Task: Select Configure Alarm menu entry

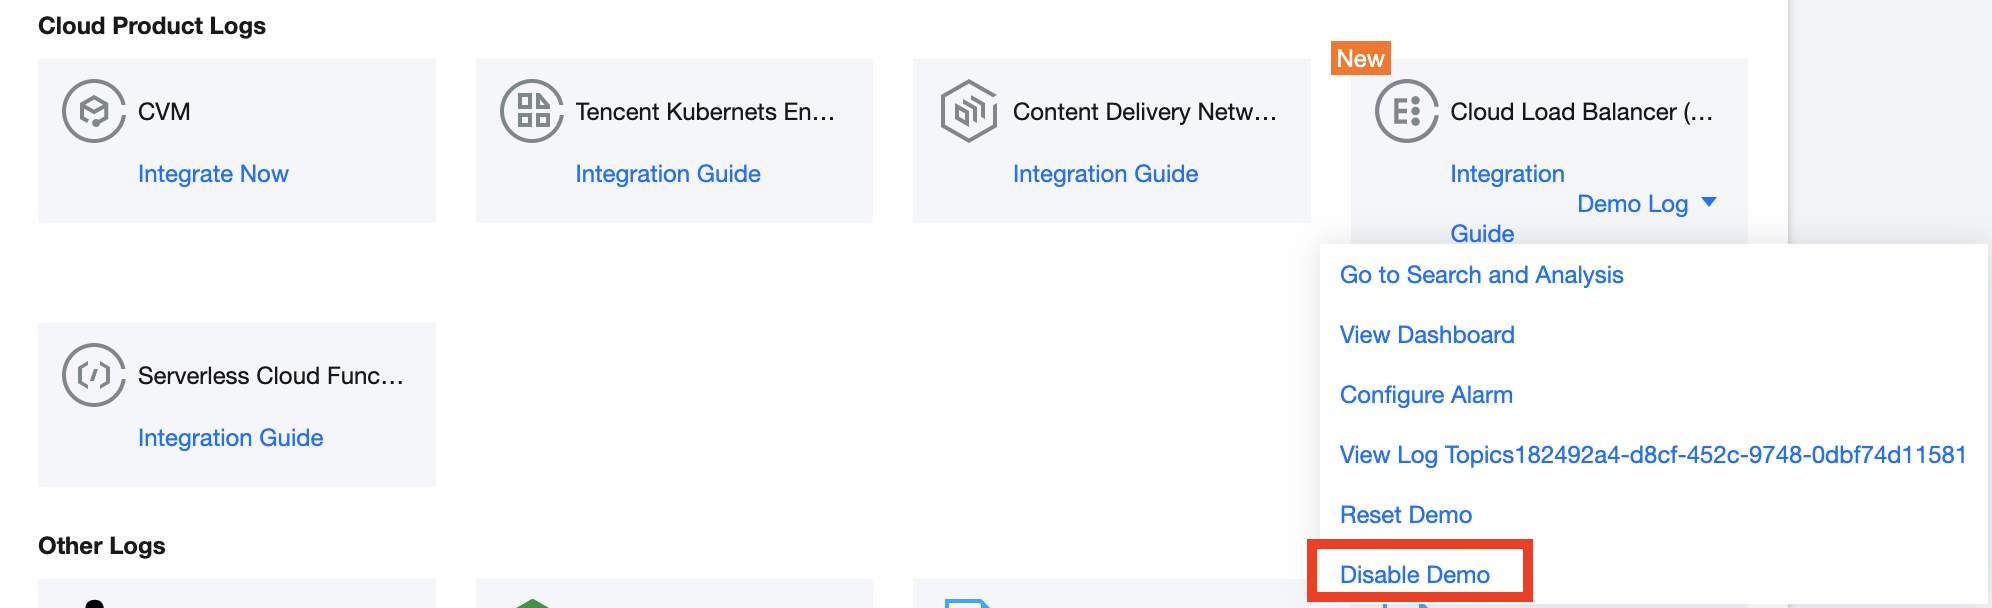Action: click(1426, 395)
